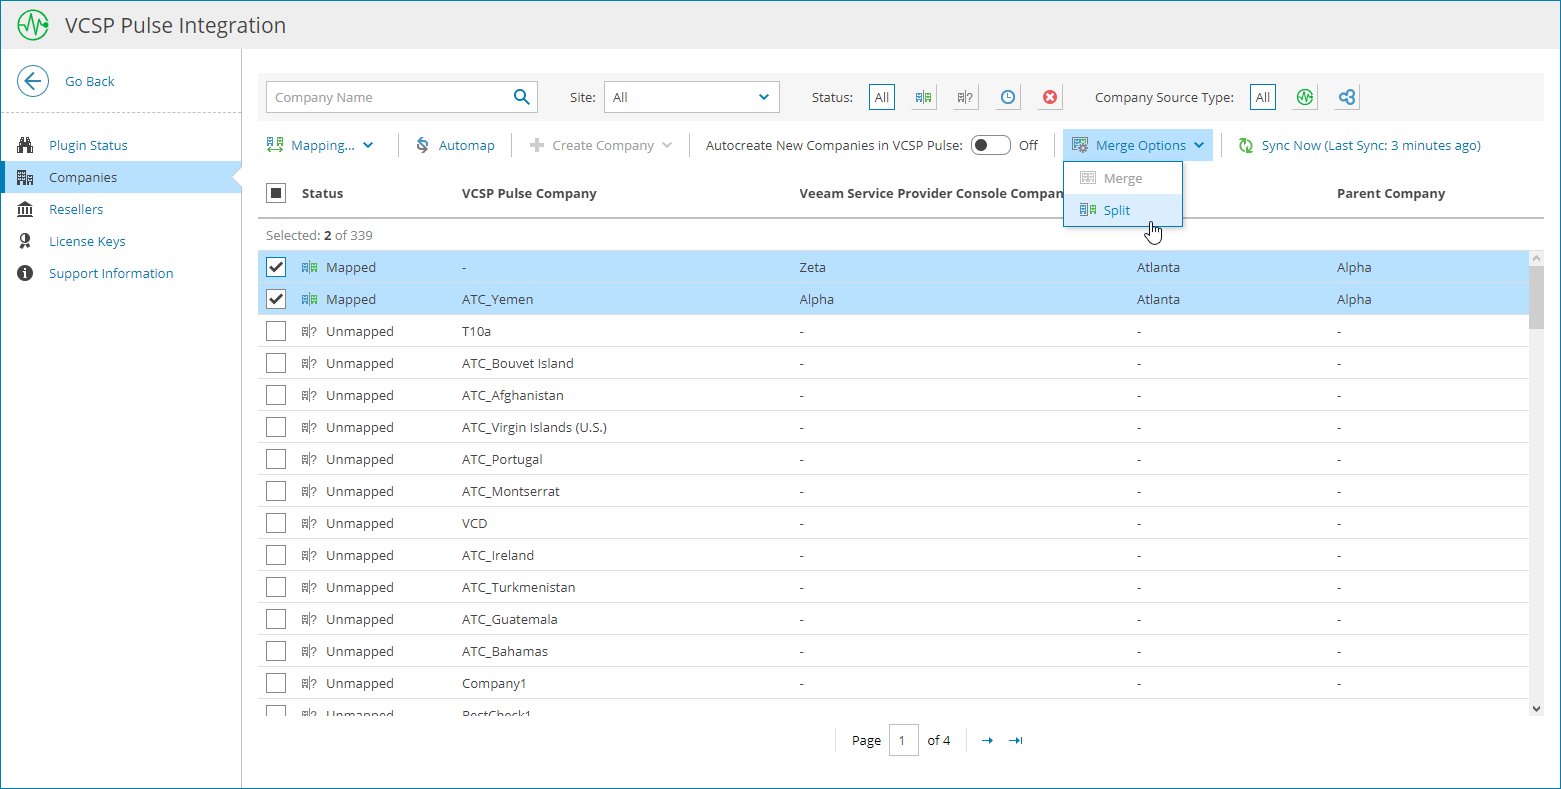Select All status filter button

coord(882,97)
